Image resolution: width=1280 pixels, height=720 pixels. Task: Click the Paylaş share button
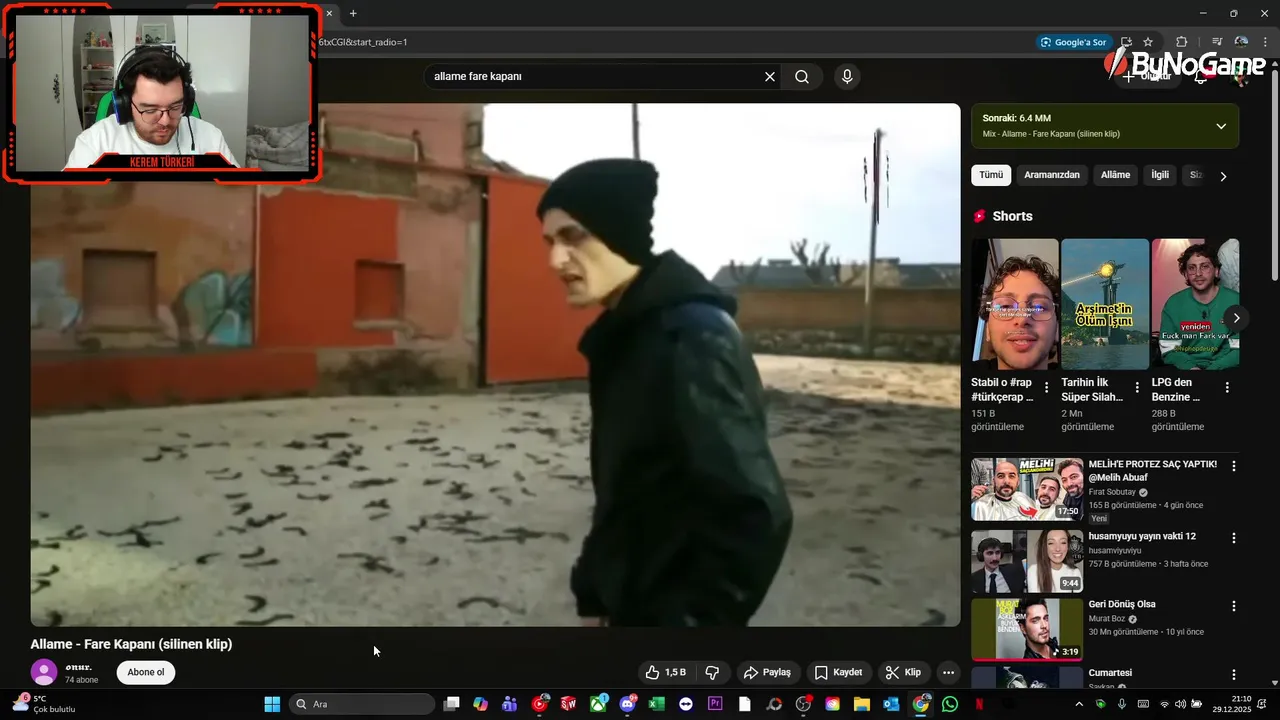click(767, 672)
